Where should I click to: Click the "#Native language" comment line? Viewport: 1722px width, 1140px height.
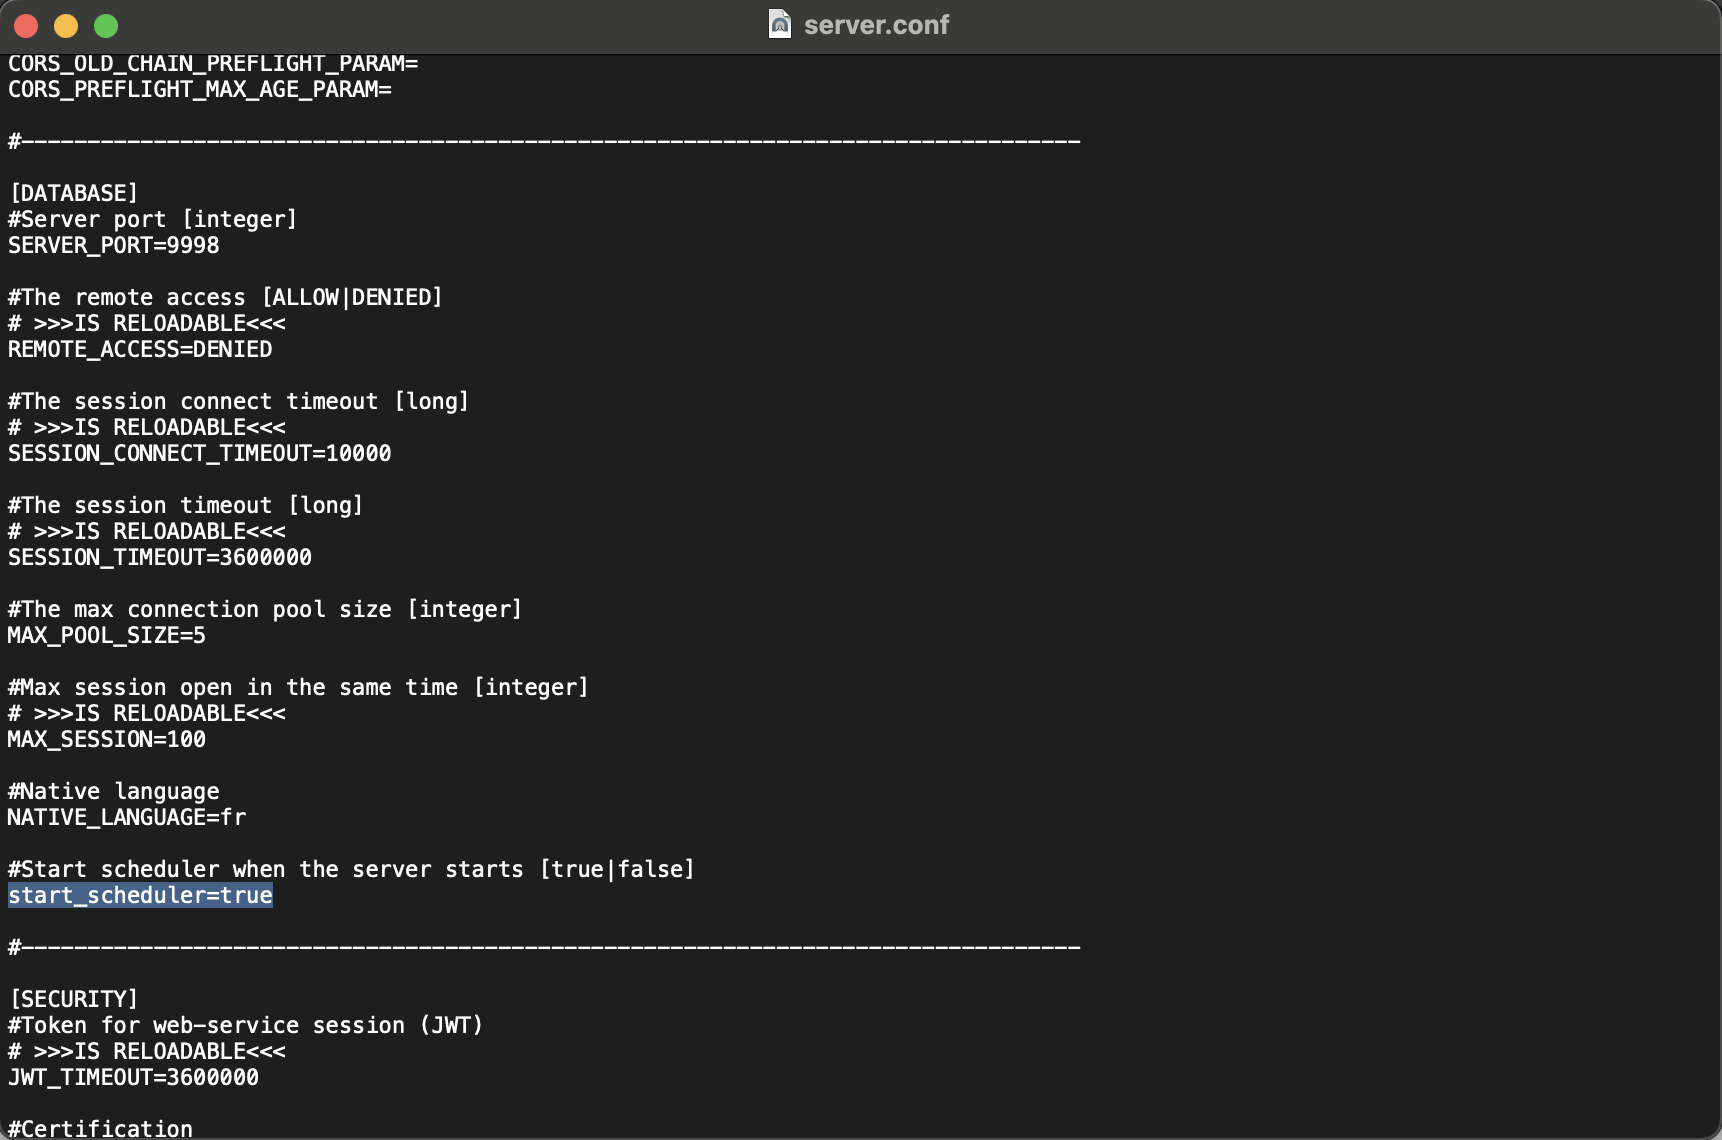coord(114,792)
